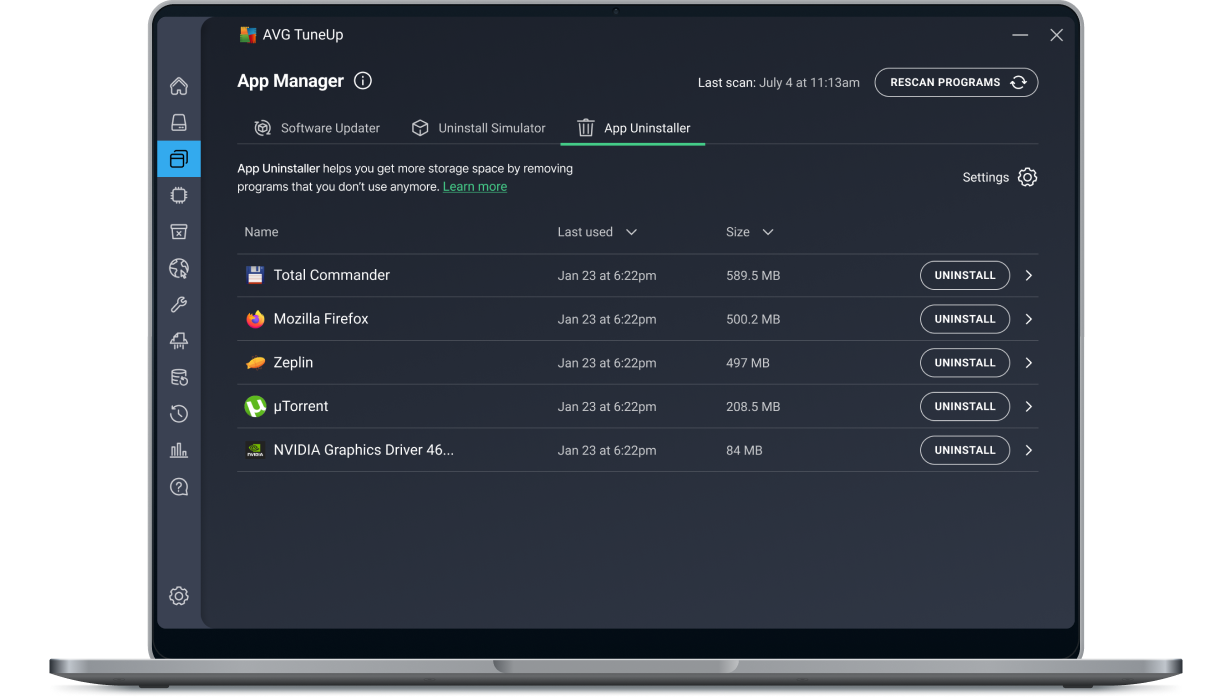Uninstall Mozilla Firefox
Viewport: 1232px width, 697px height.
(x=965, y=319)
